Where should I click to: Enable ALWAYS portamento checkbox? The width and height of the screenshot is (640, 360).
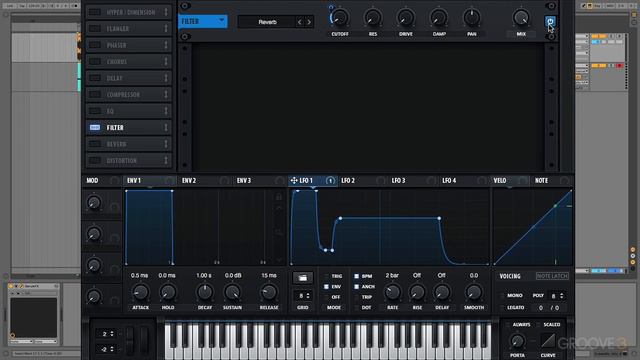click(x=507, y=325)
